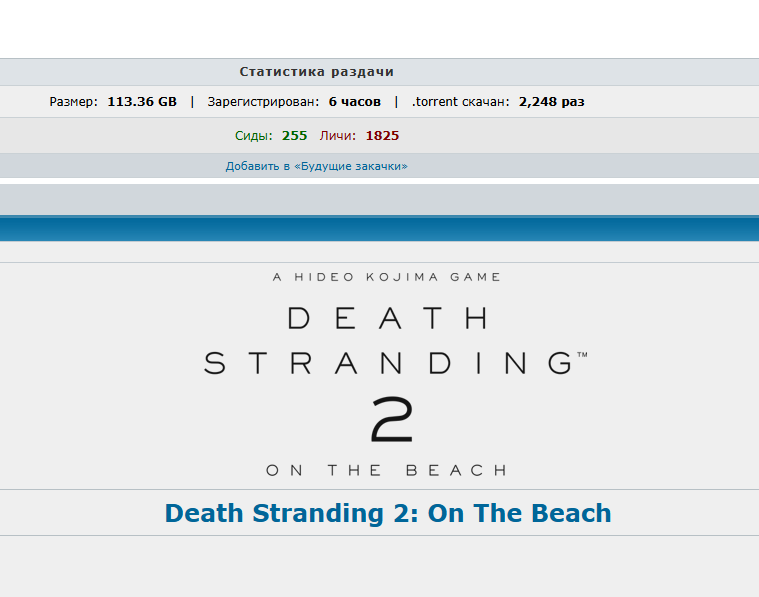Click the 'Статистика раздачи' header
The height and width of the screenshot is (597, 759).
tap(316, 72)
